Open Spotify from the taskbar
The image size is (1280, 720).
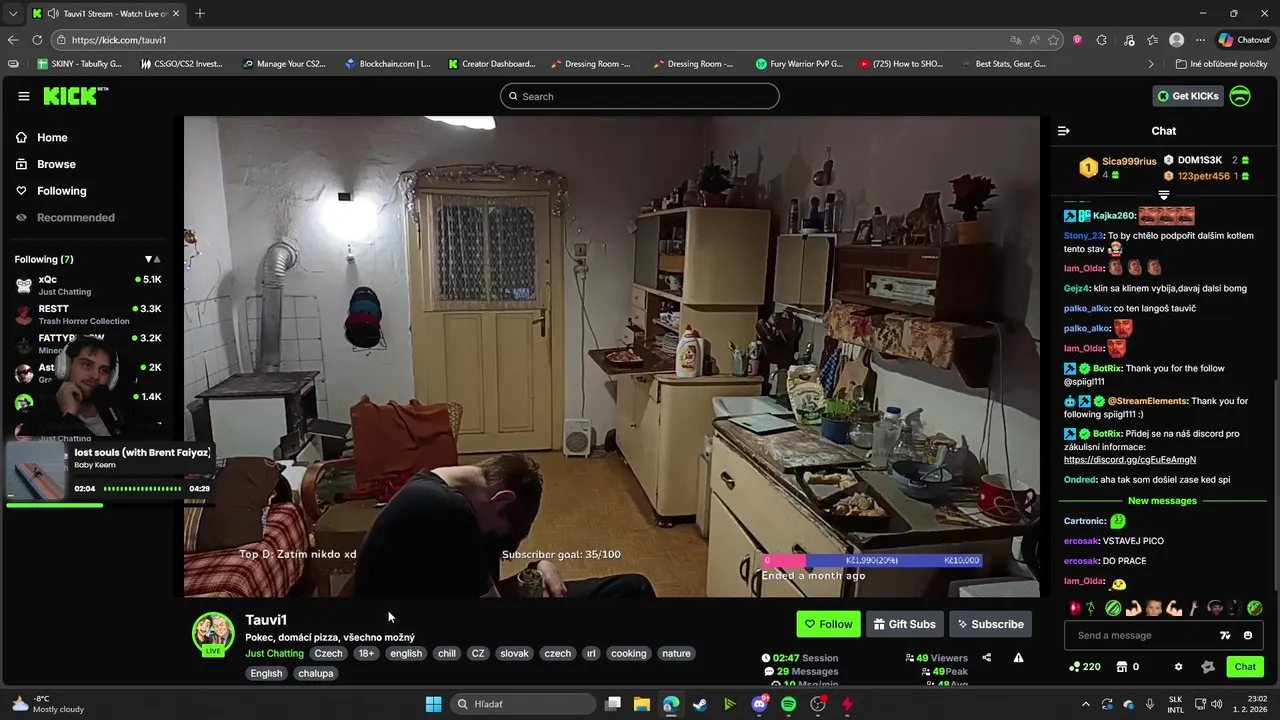[788, 704]
